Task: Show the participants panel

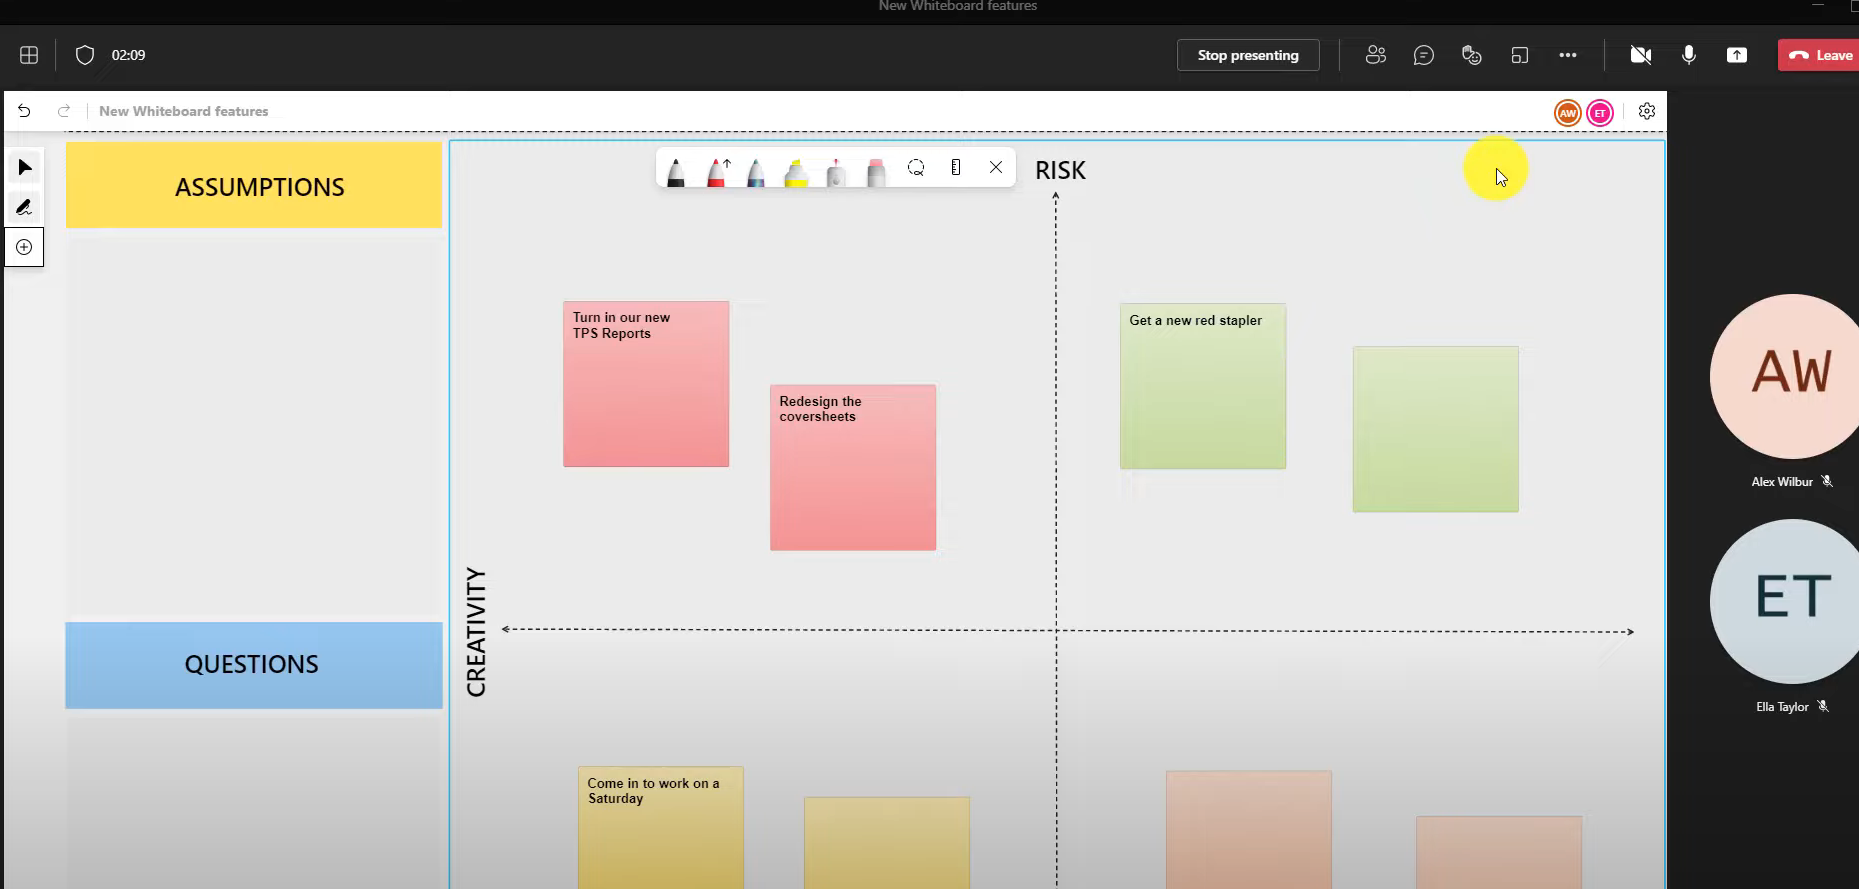Action: (x=1376, y=55)
